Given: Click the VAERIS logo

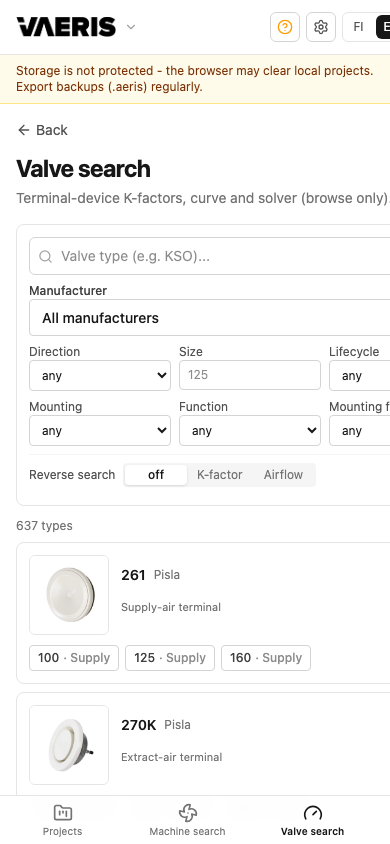Looking at the screenshot, I should [x=66, y=27].
